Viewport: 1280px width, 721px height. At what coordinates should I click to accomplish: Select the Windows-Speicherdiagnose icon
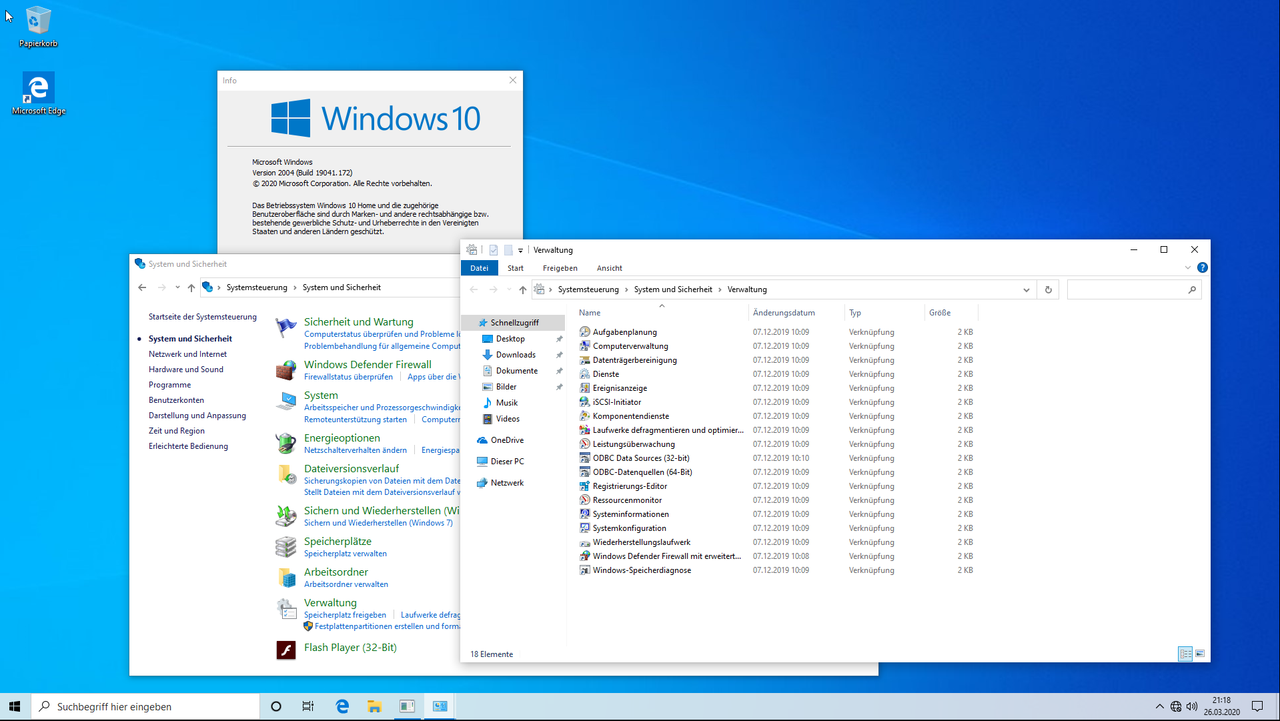[x=585, y=570]
